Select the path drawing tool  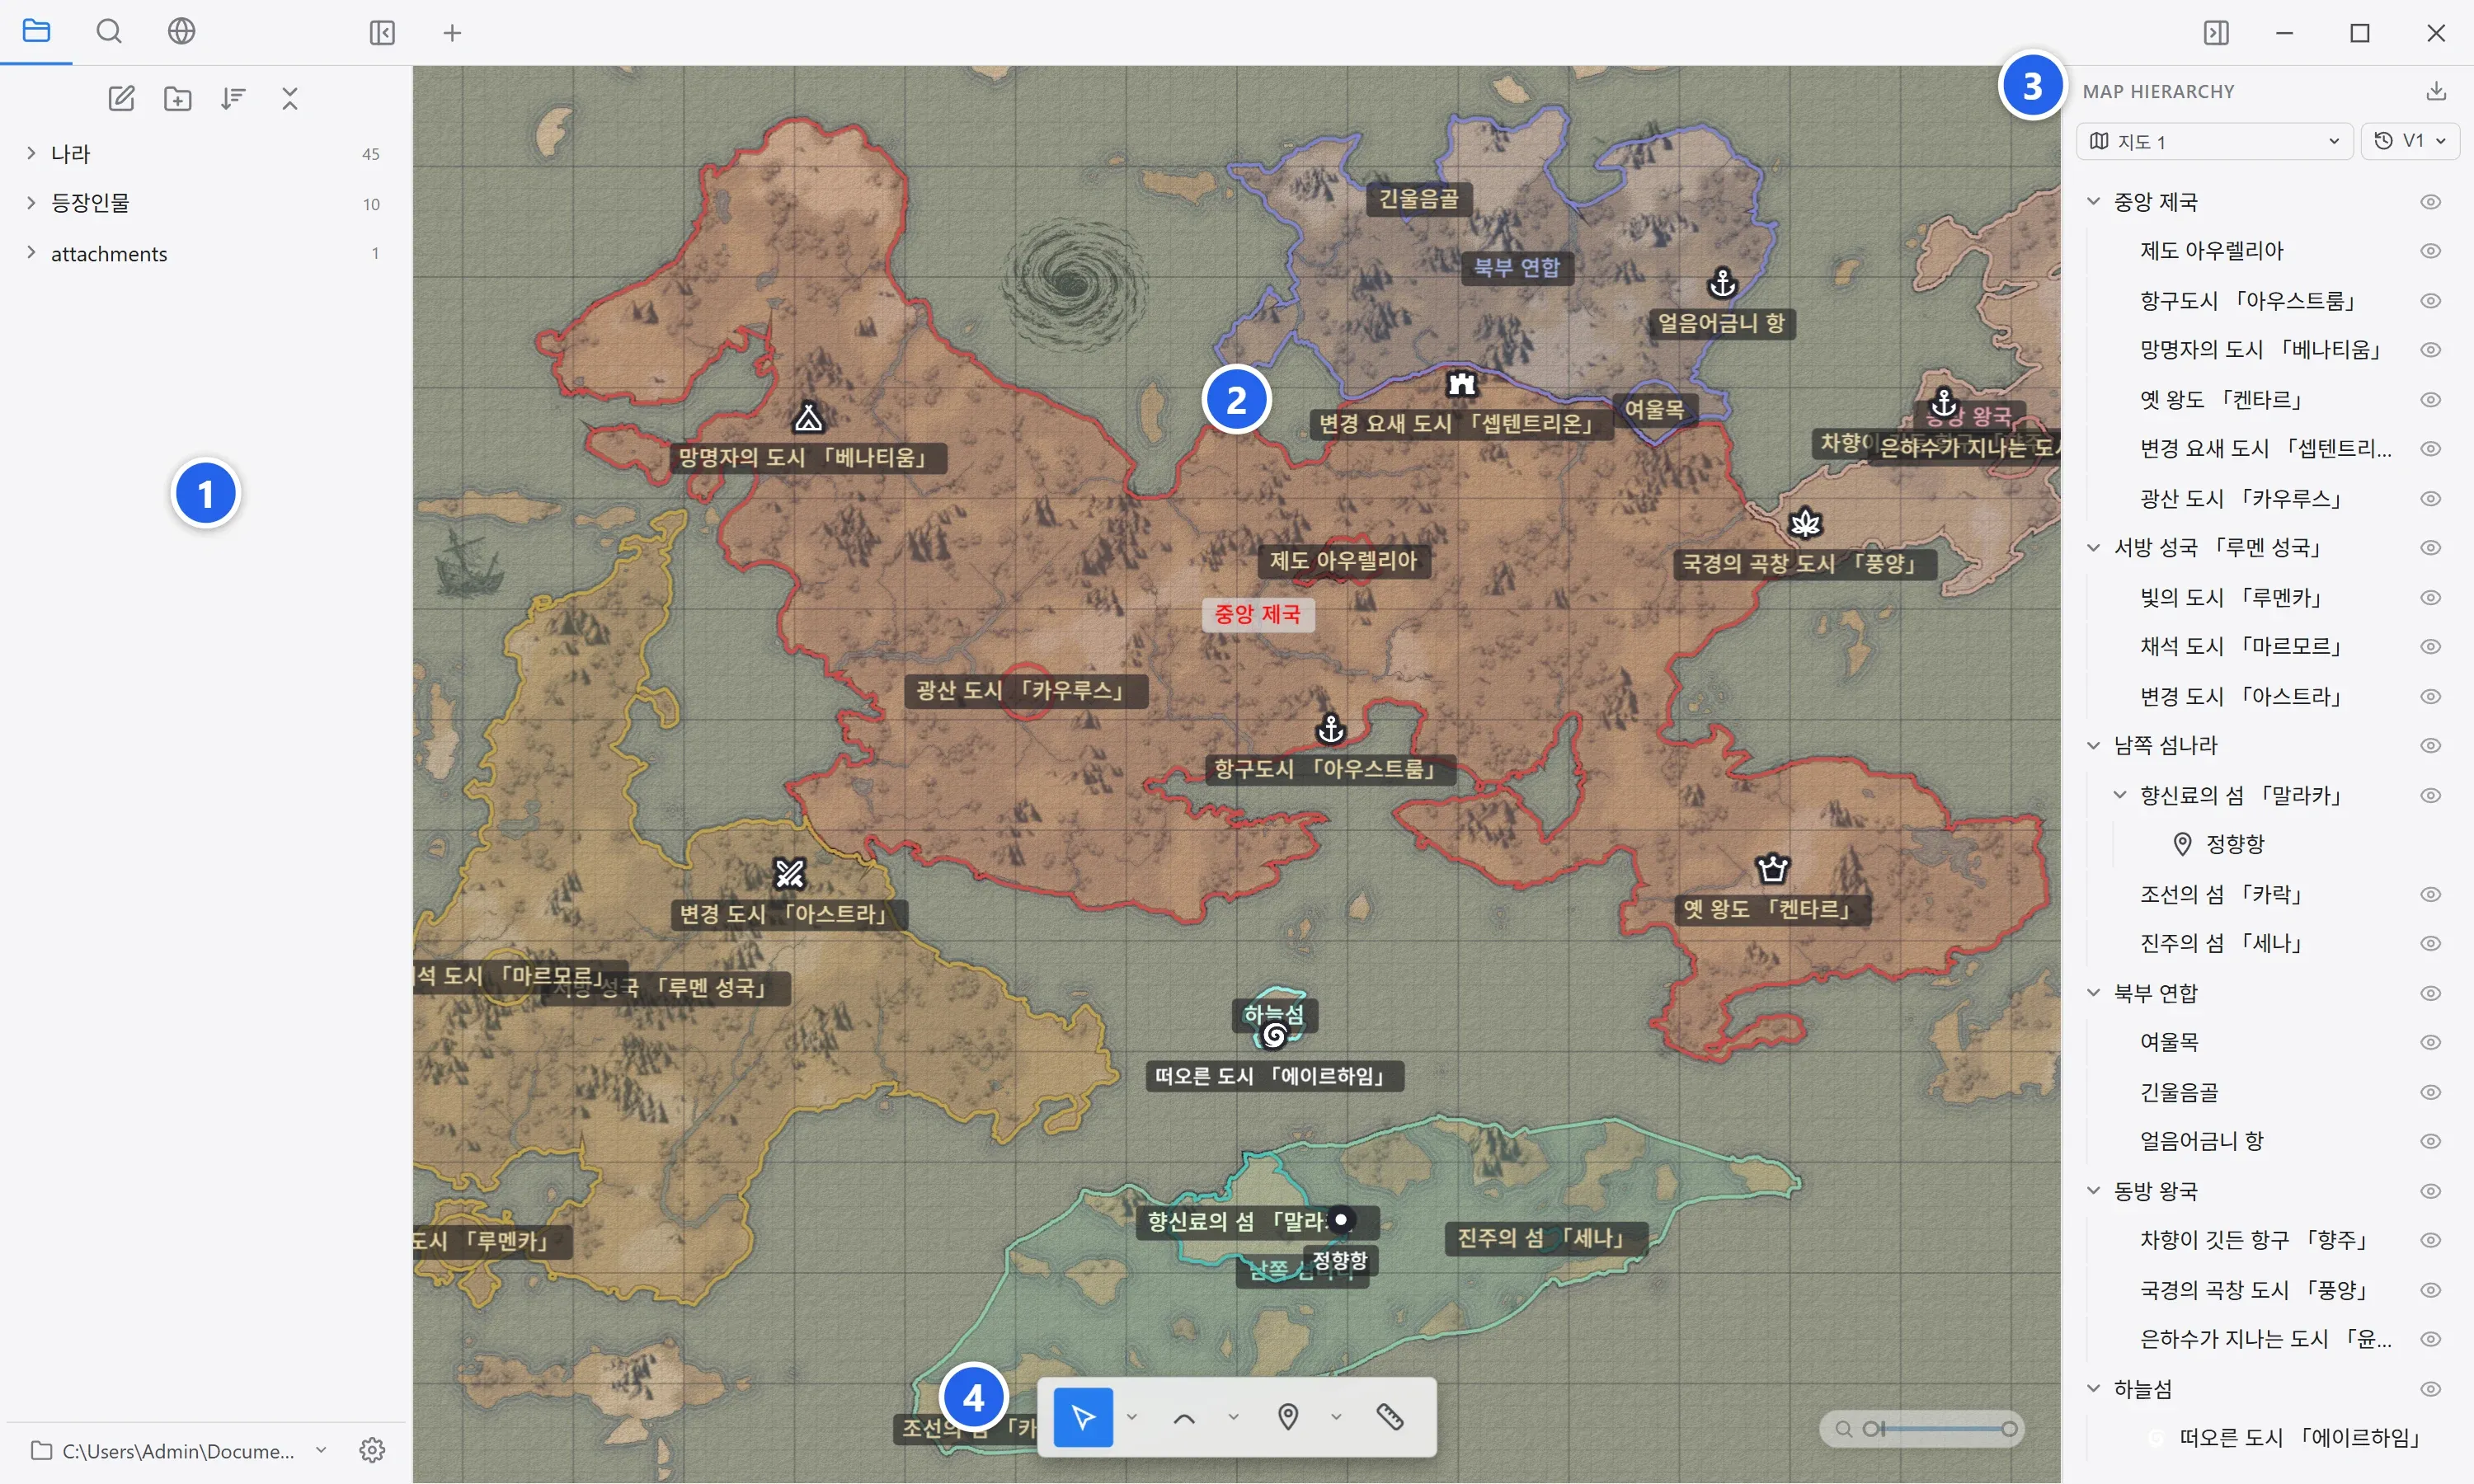(1184, 1417)
